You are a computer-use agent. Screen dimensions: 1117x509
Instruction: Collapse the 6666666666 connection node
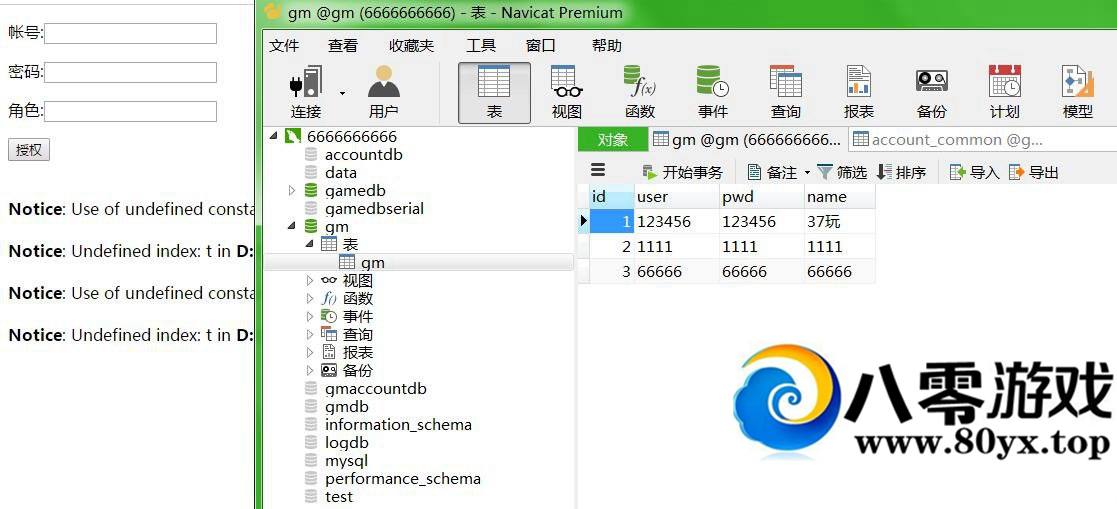tap(275, 137)
